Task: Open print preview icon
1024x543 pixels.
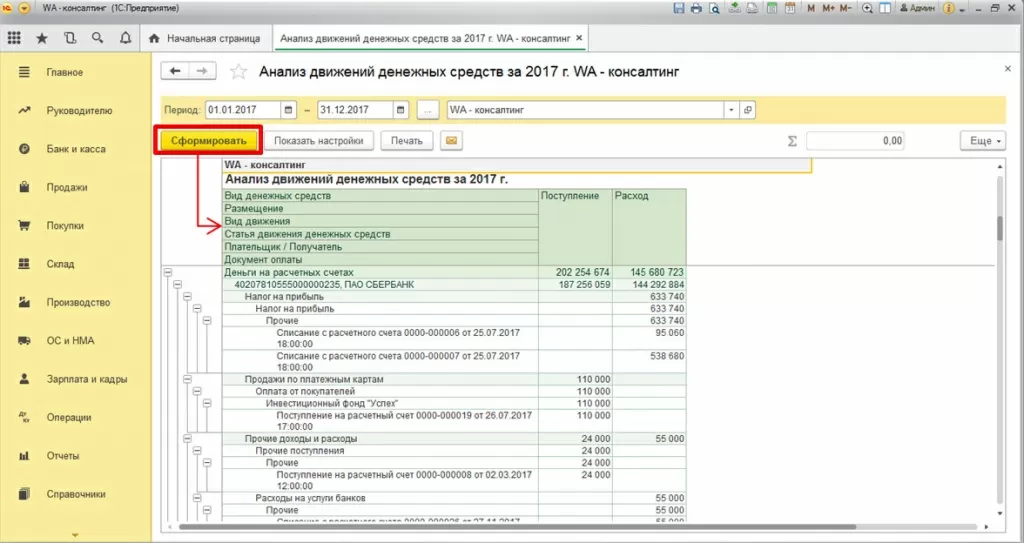Action: pyautogui.click(x=714, y=8)
